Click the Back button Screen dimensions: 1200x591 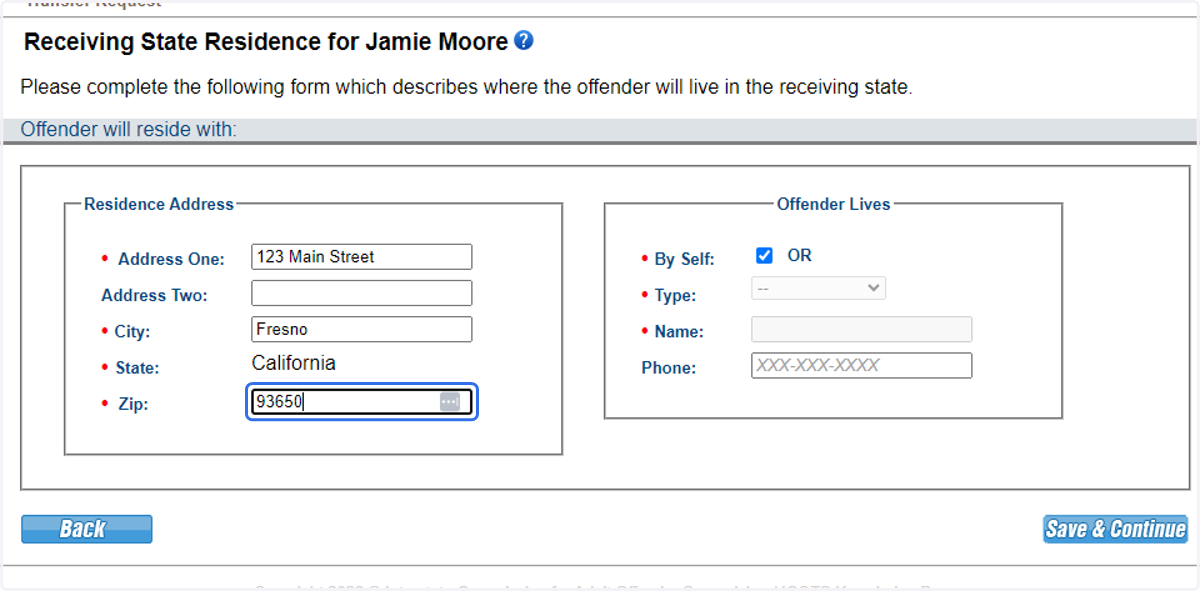point(87,529)
